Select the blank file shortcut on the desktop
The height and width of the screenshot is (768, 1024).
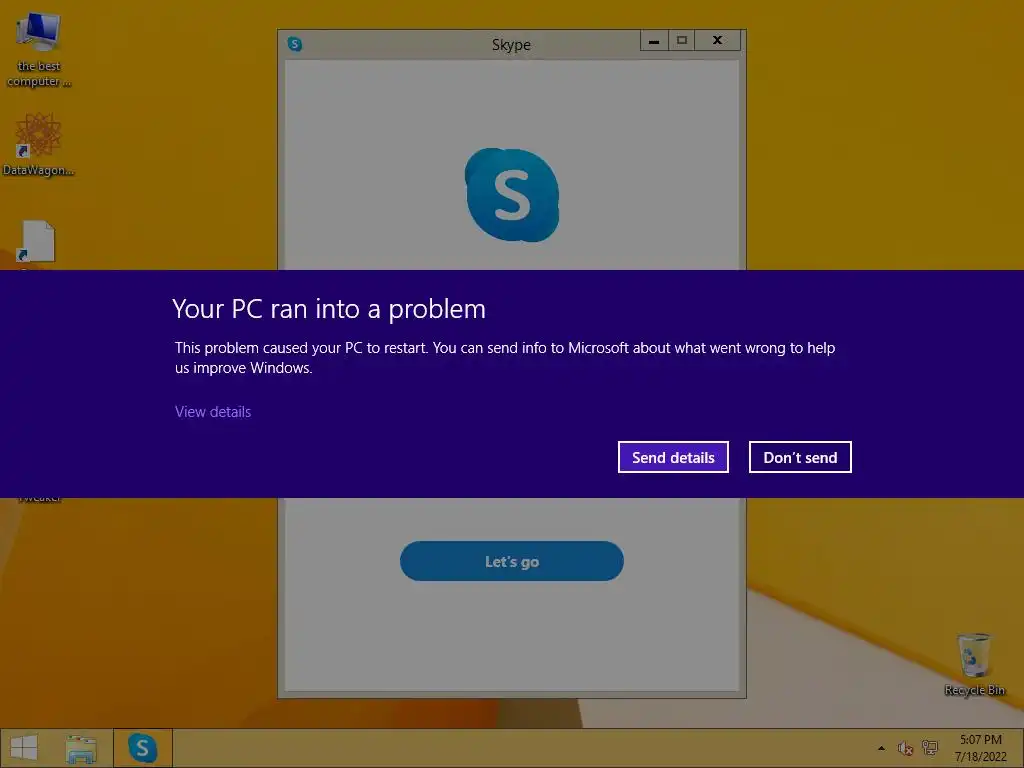coord(37,242)
